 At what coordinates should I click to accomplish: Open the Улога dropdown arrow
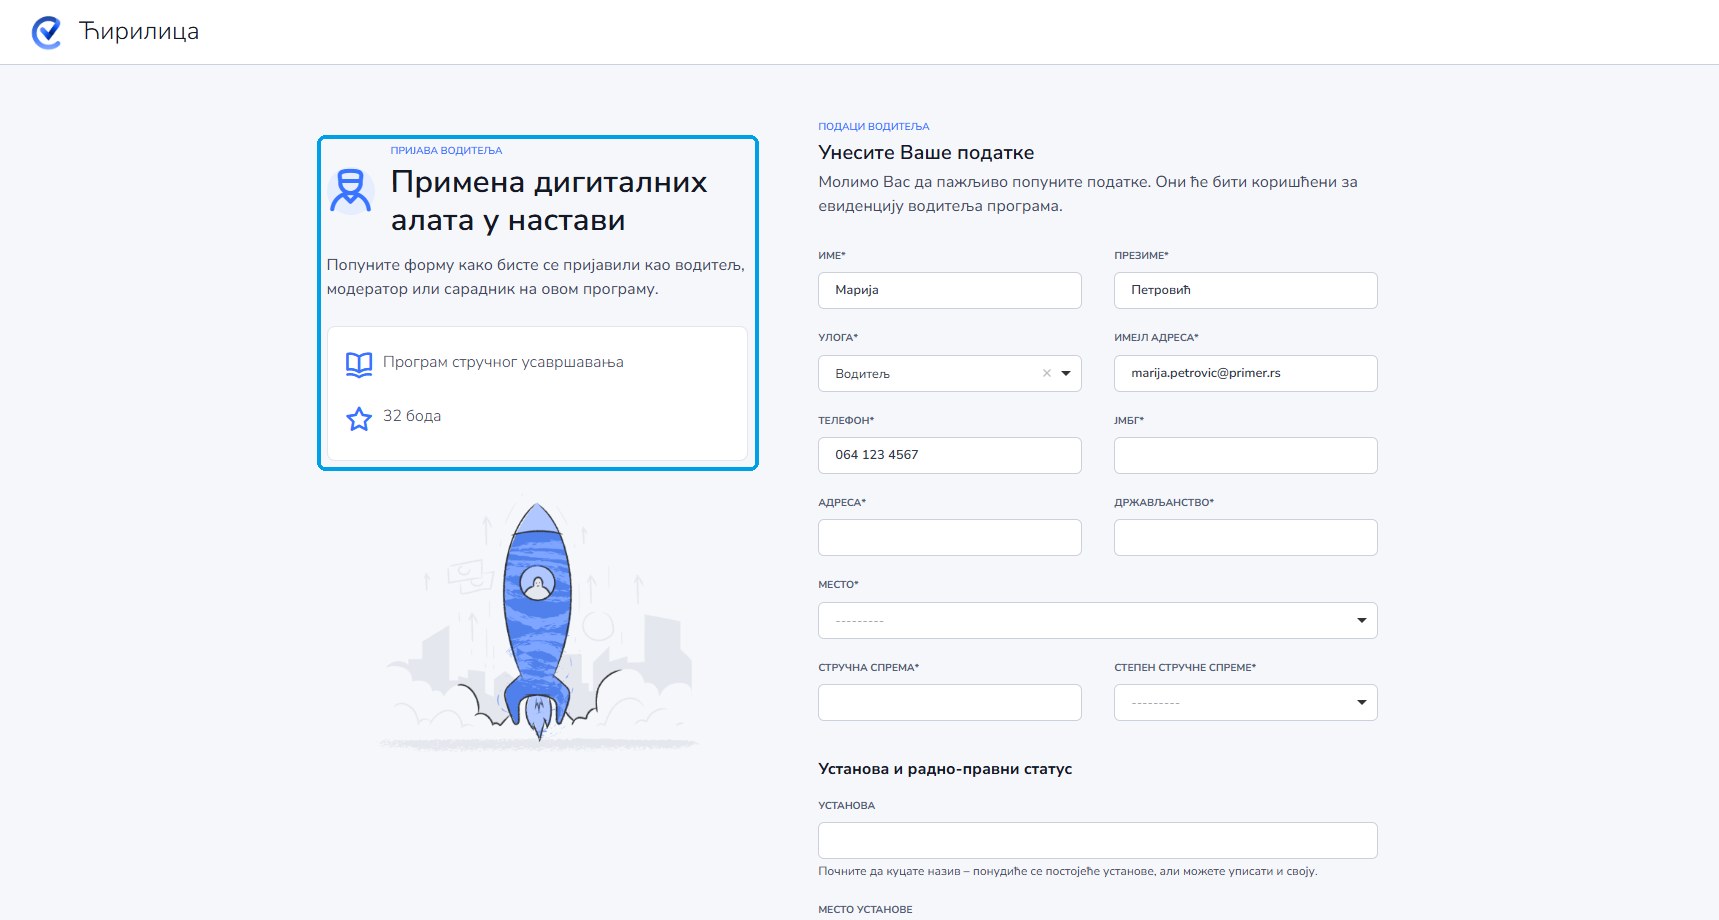pos(1066,373)
